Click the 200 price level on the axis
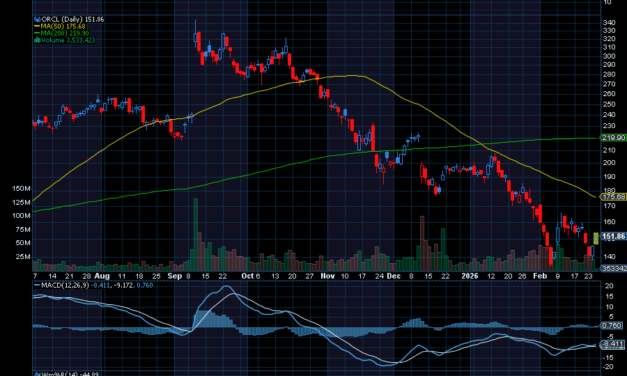The width and height of the screenshot is (627, 376). (x=609, y=163)
